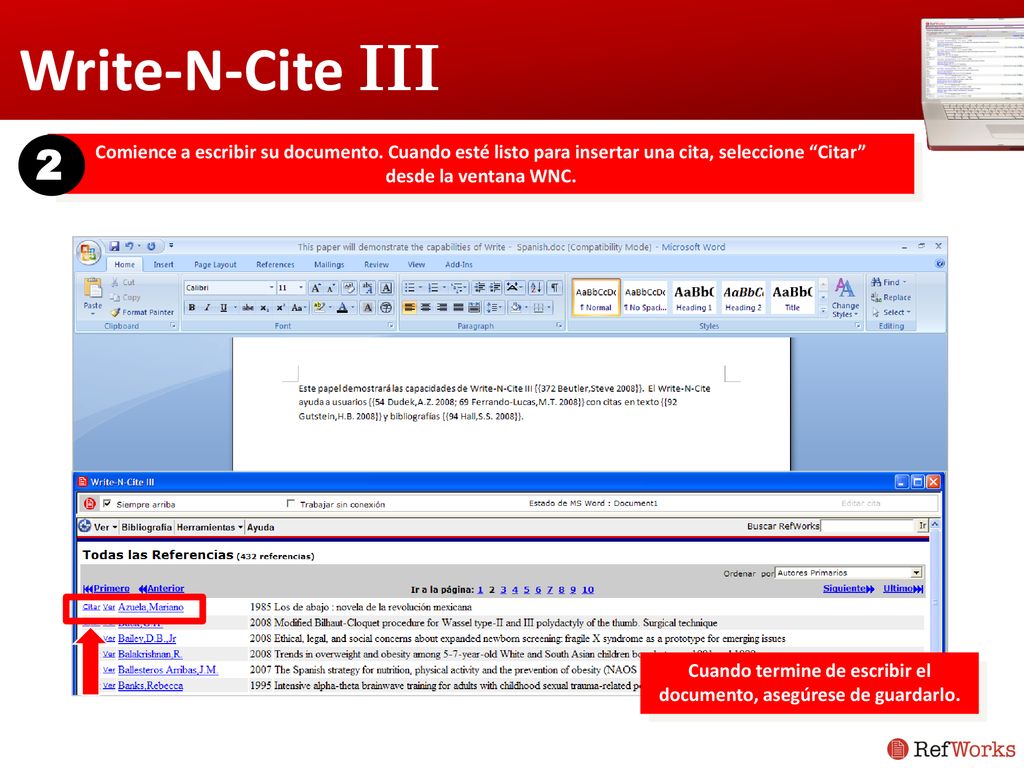Underline the selected text

223,308
